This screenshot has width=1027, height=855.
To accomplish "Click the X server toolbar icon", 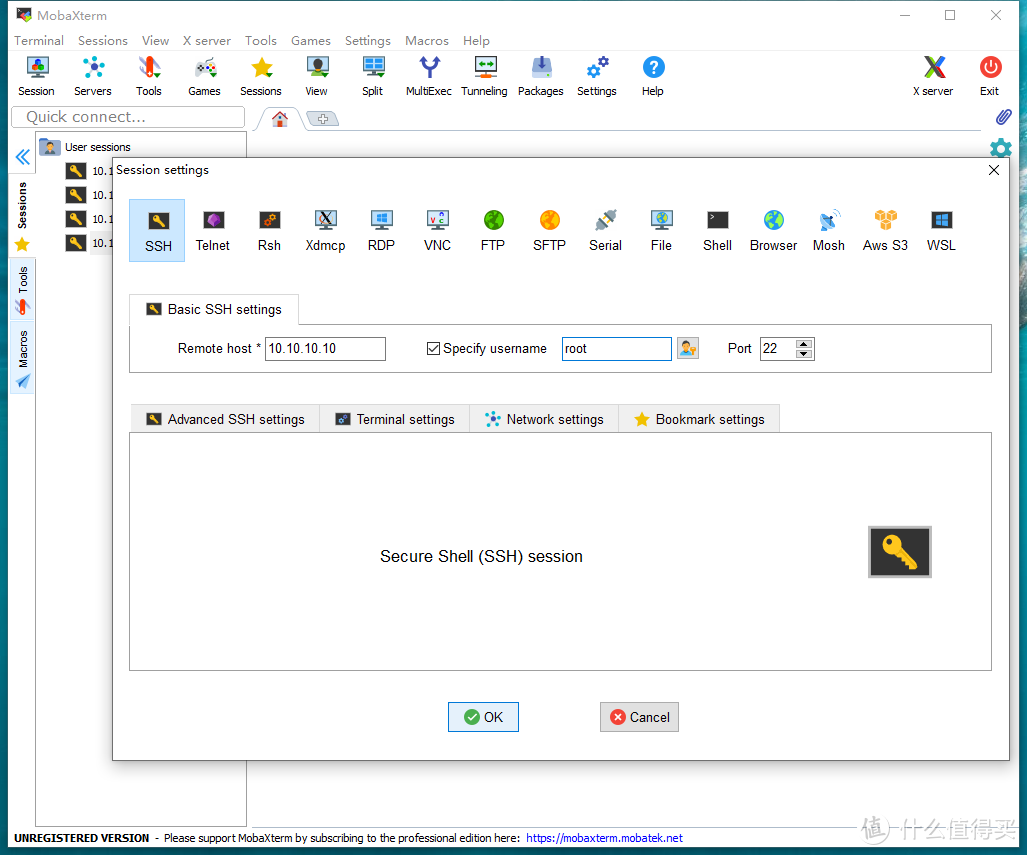I will (933, 76).
